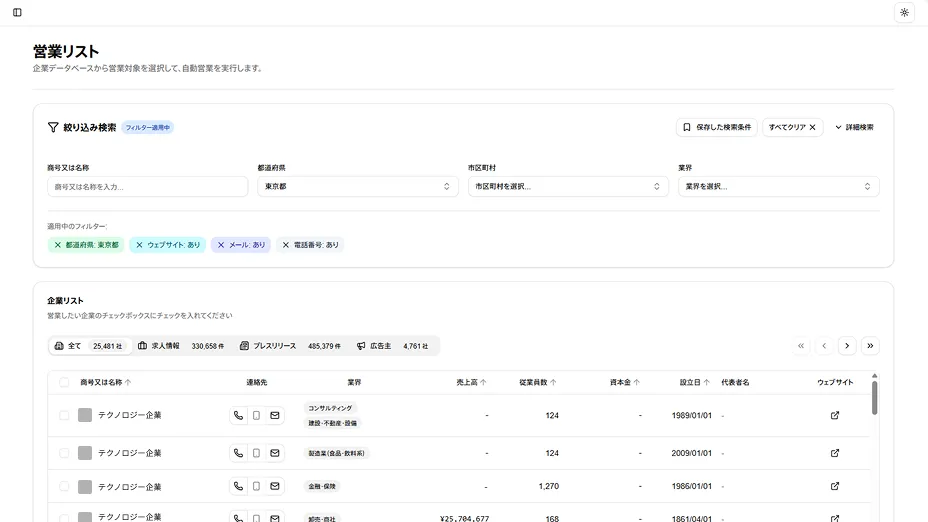Open the 市区町村を選択 dropdown
Viewport: 928px width, 522px height.
568,186
